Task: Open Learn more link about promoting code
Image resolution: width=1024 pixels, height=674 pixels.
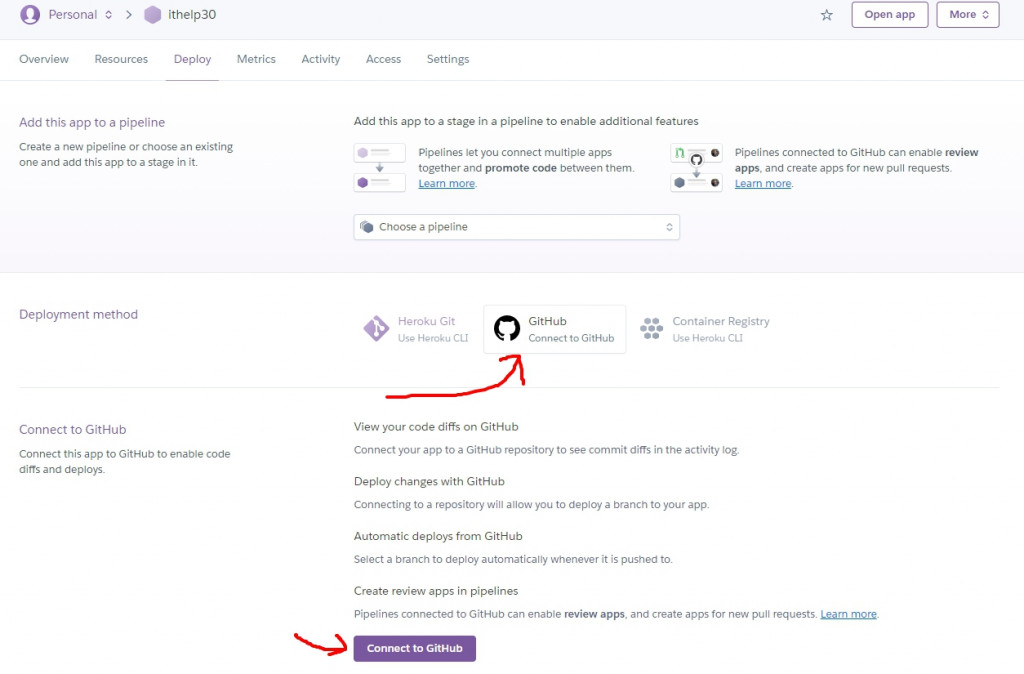Action: tap(447, 184)
